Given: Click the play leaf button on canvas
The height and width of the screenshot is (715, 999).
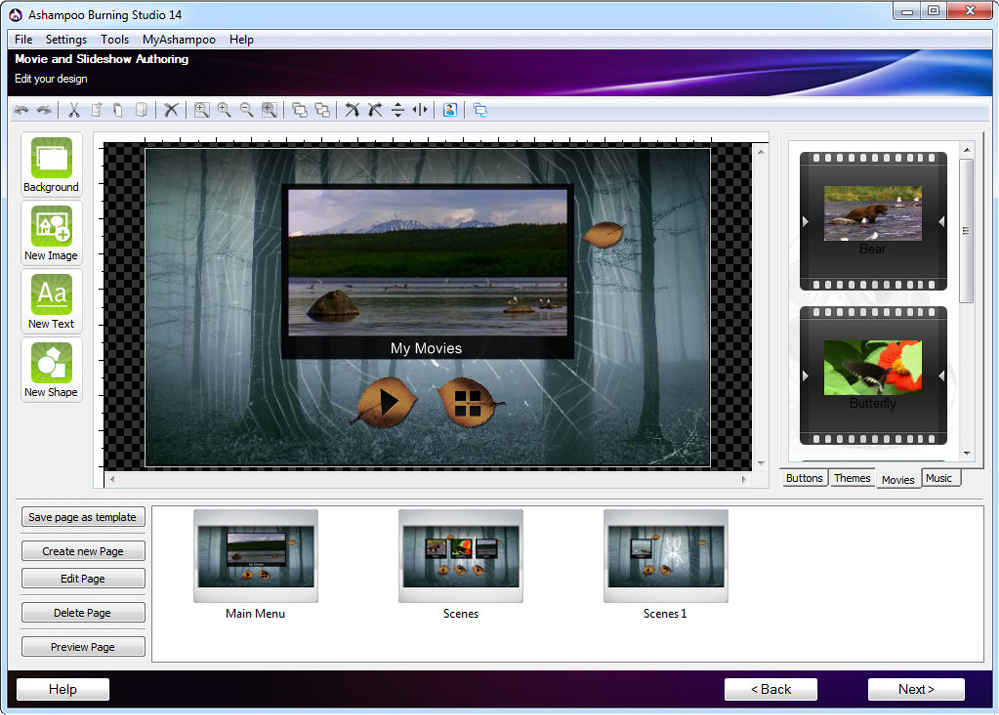Looking at the screenshot, I should (x=384, y=402).
